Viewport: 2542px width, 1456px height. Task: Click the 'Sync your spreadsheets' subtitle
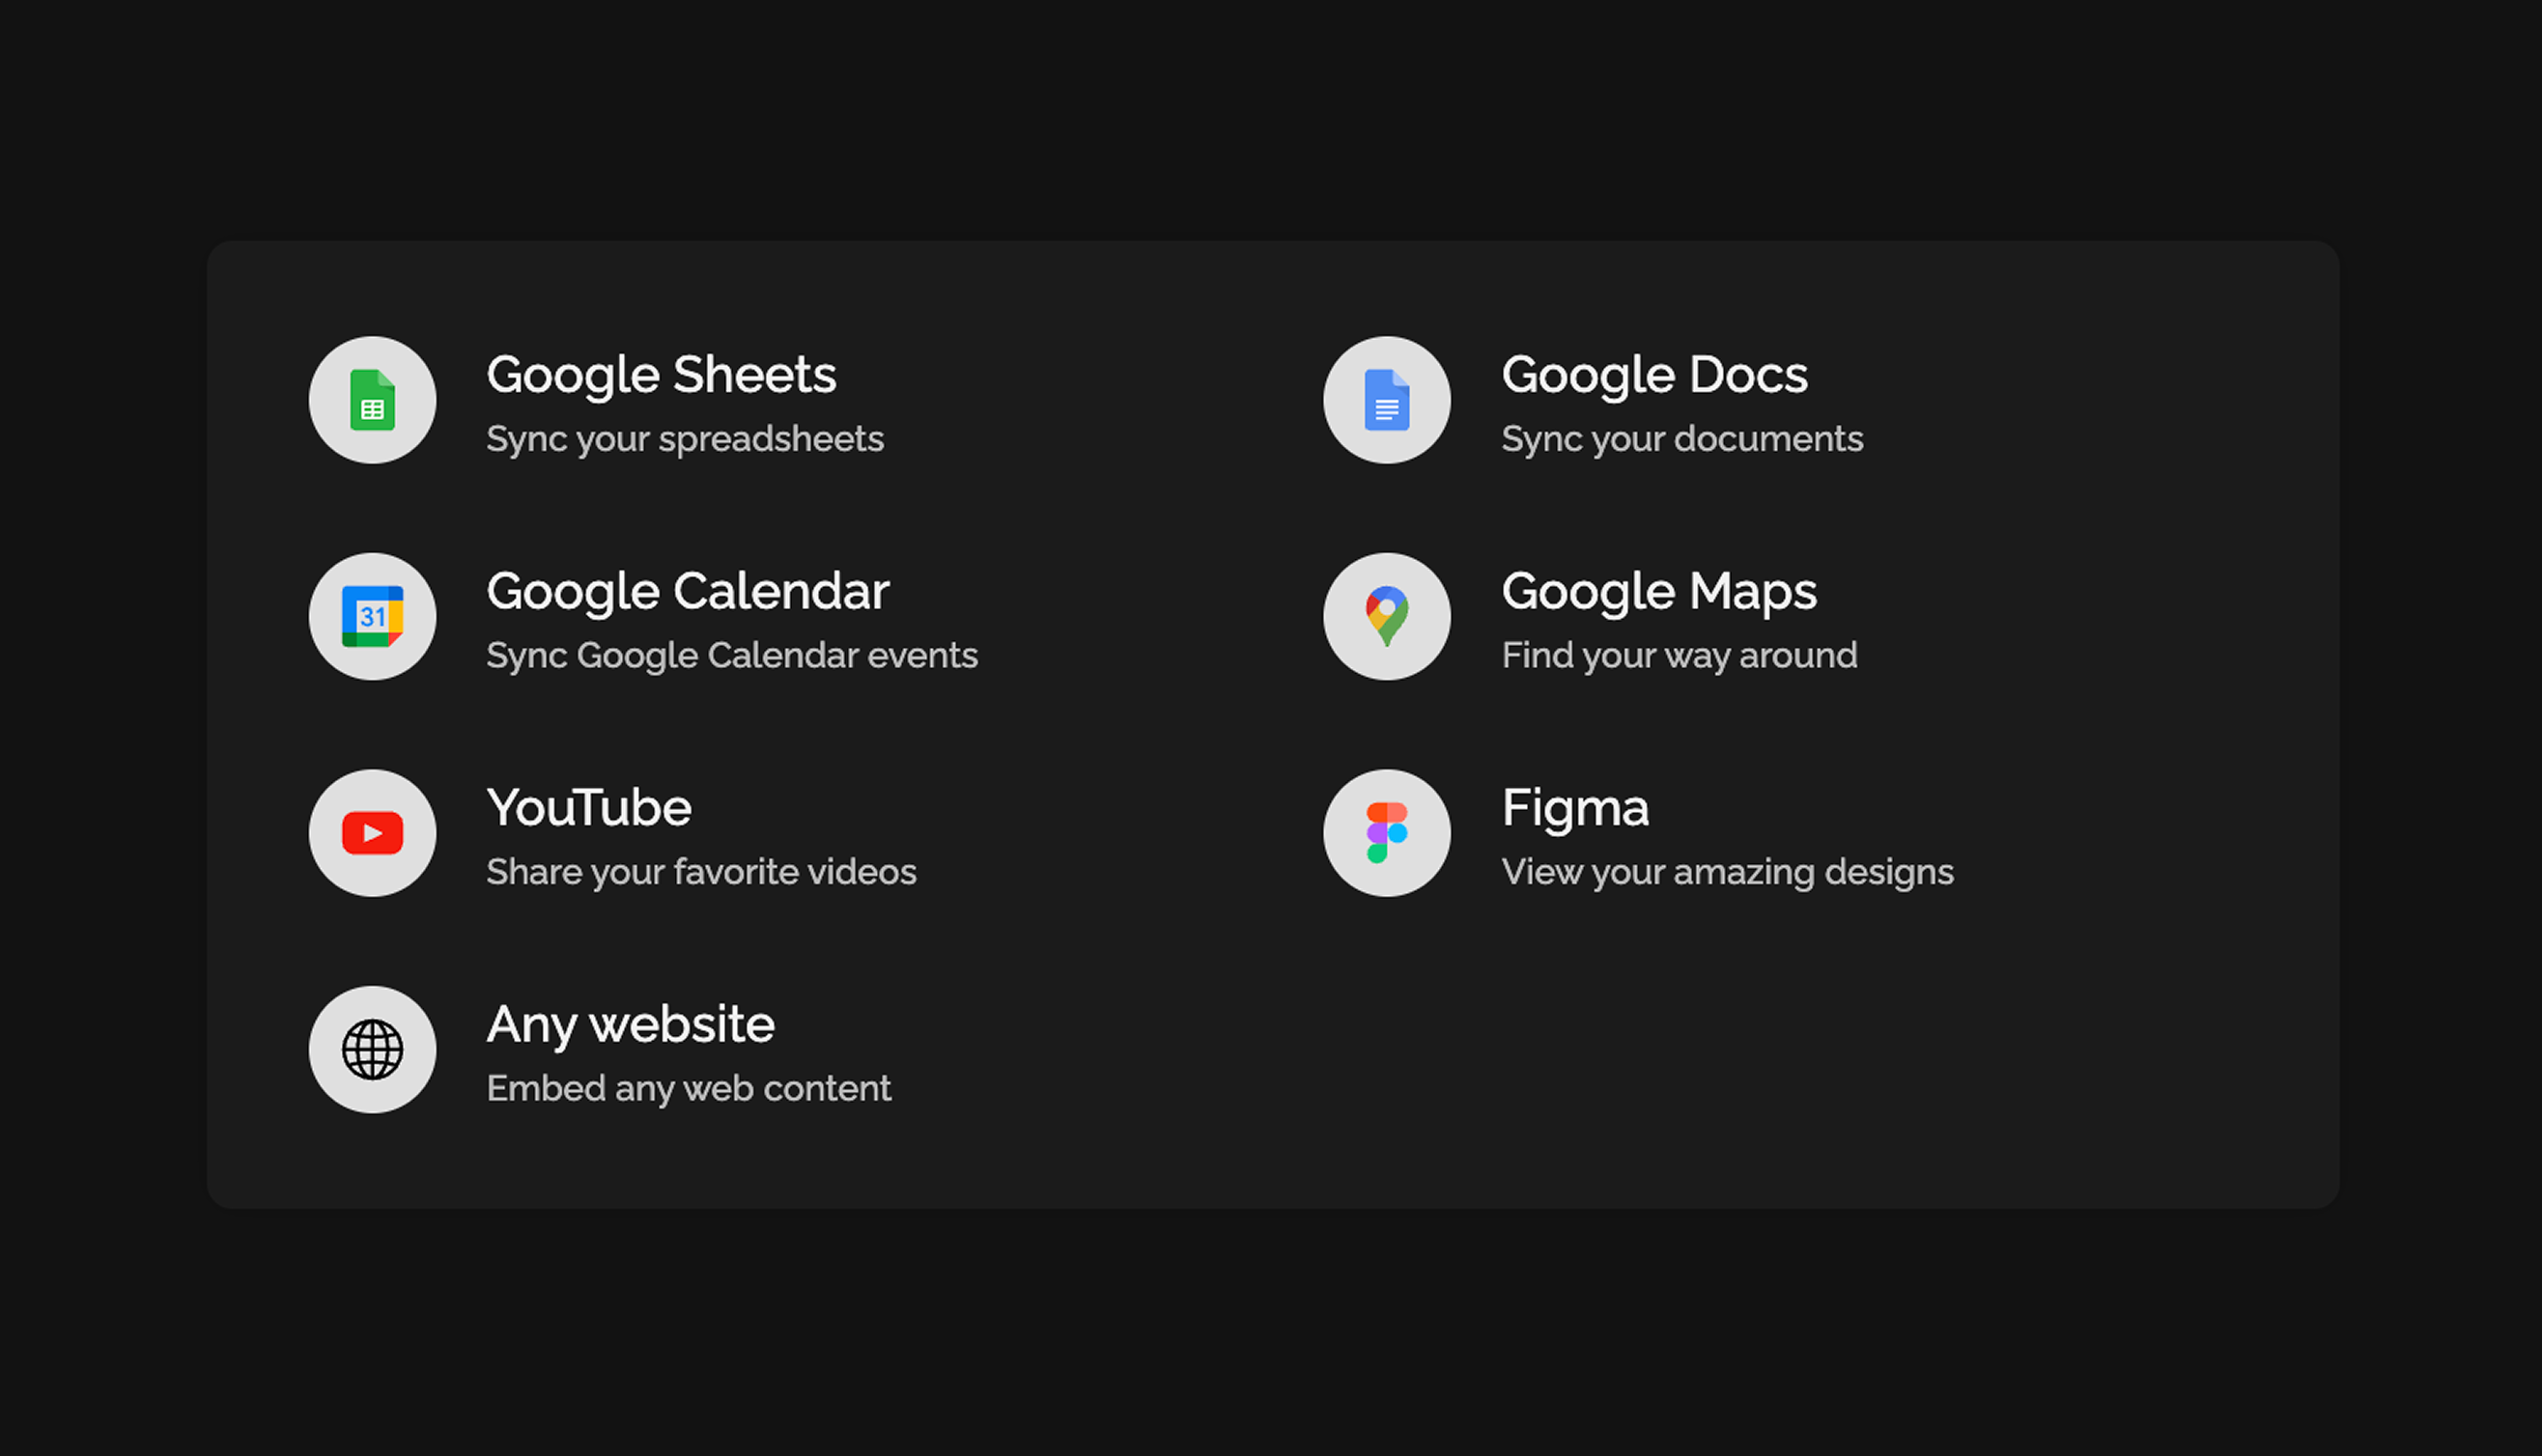click(684, 438)
